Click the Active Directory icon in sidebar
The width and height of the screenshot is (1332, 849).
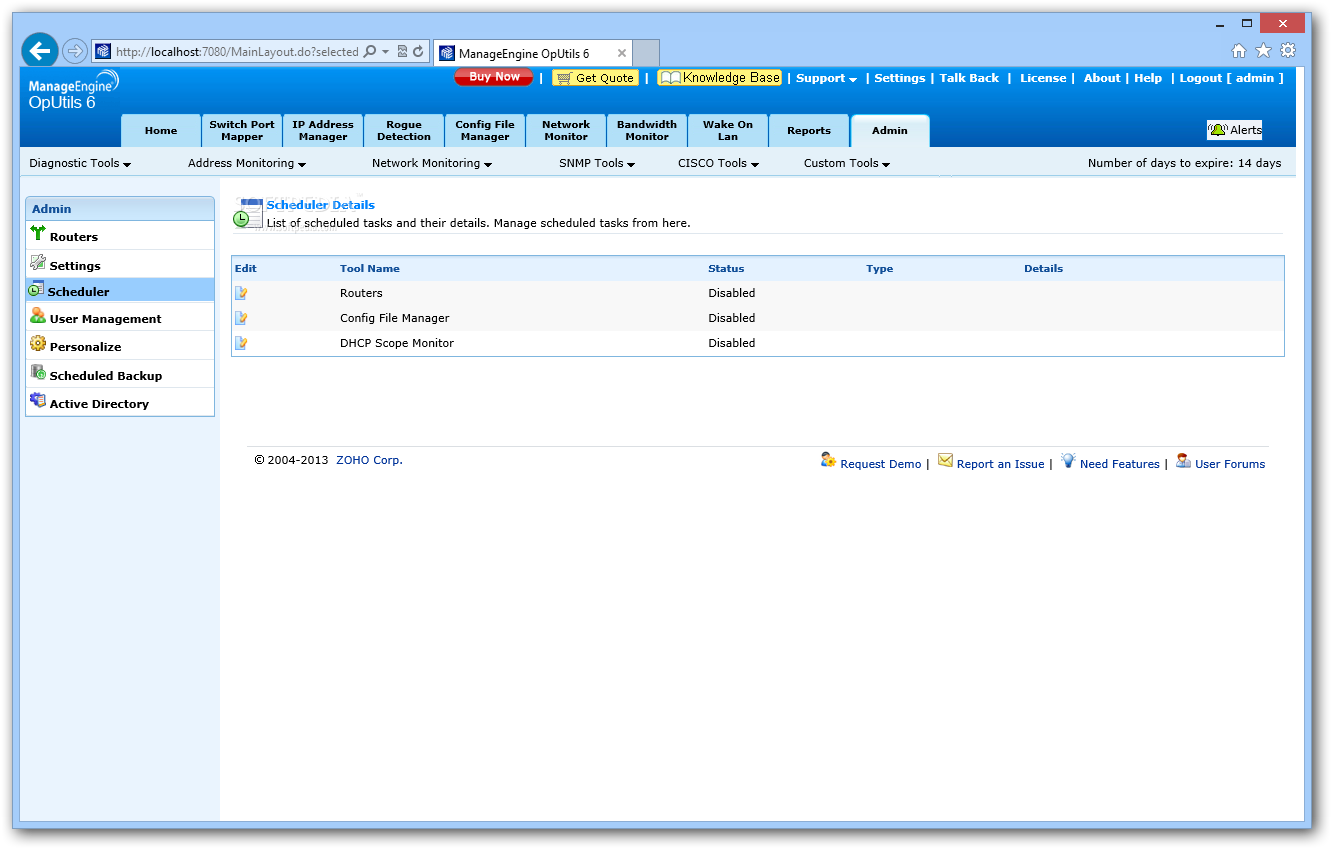click(38, 400)
